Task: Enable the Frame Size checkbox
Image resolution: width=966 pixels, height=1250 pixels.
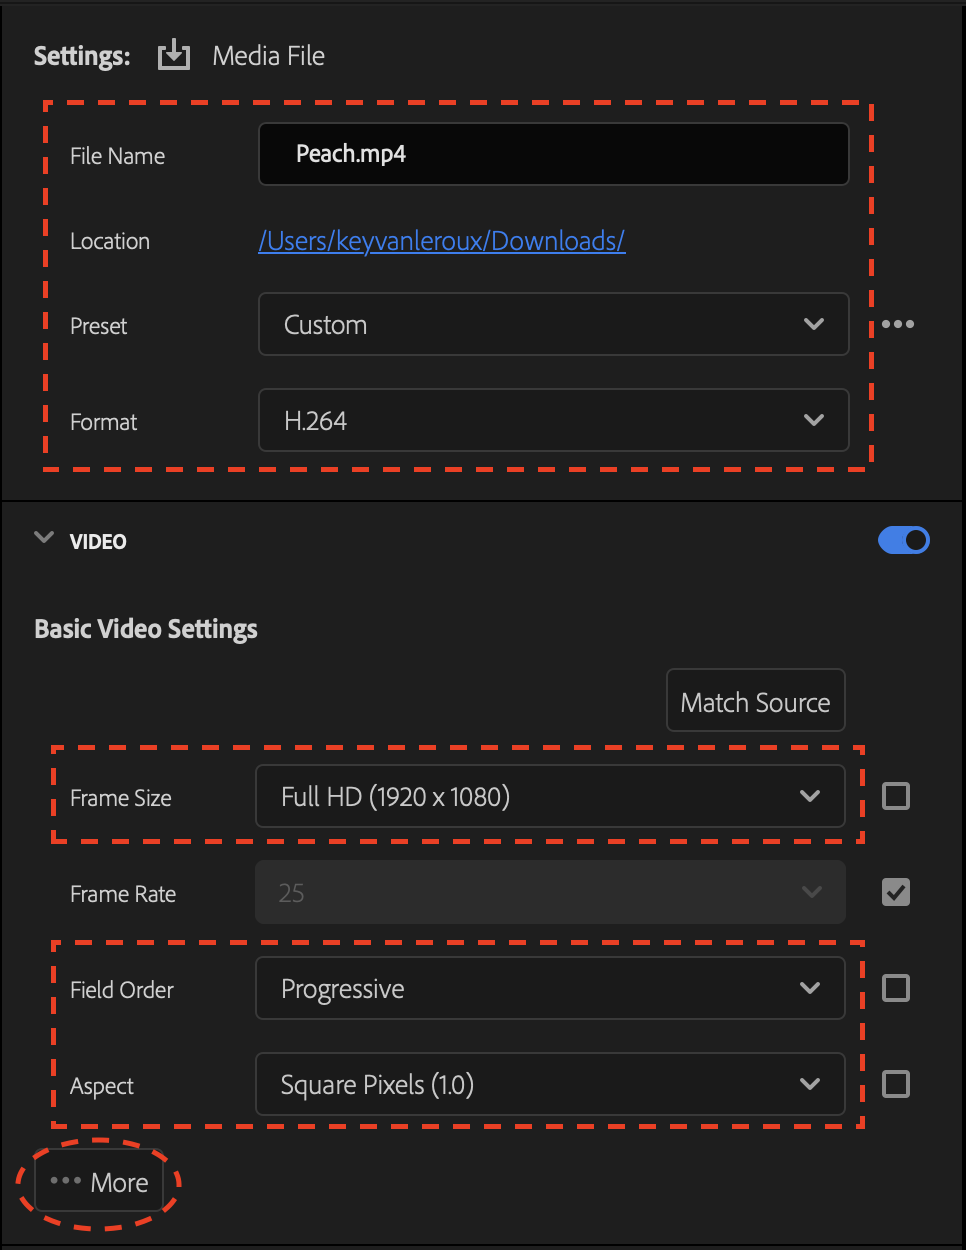Action: (x=895, y=796)
